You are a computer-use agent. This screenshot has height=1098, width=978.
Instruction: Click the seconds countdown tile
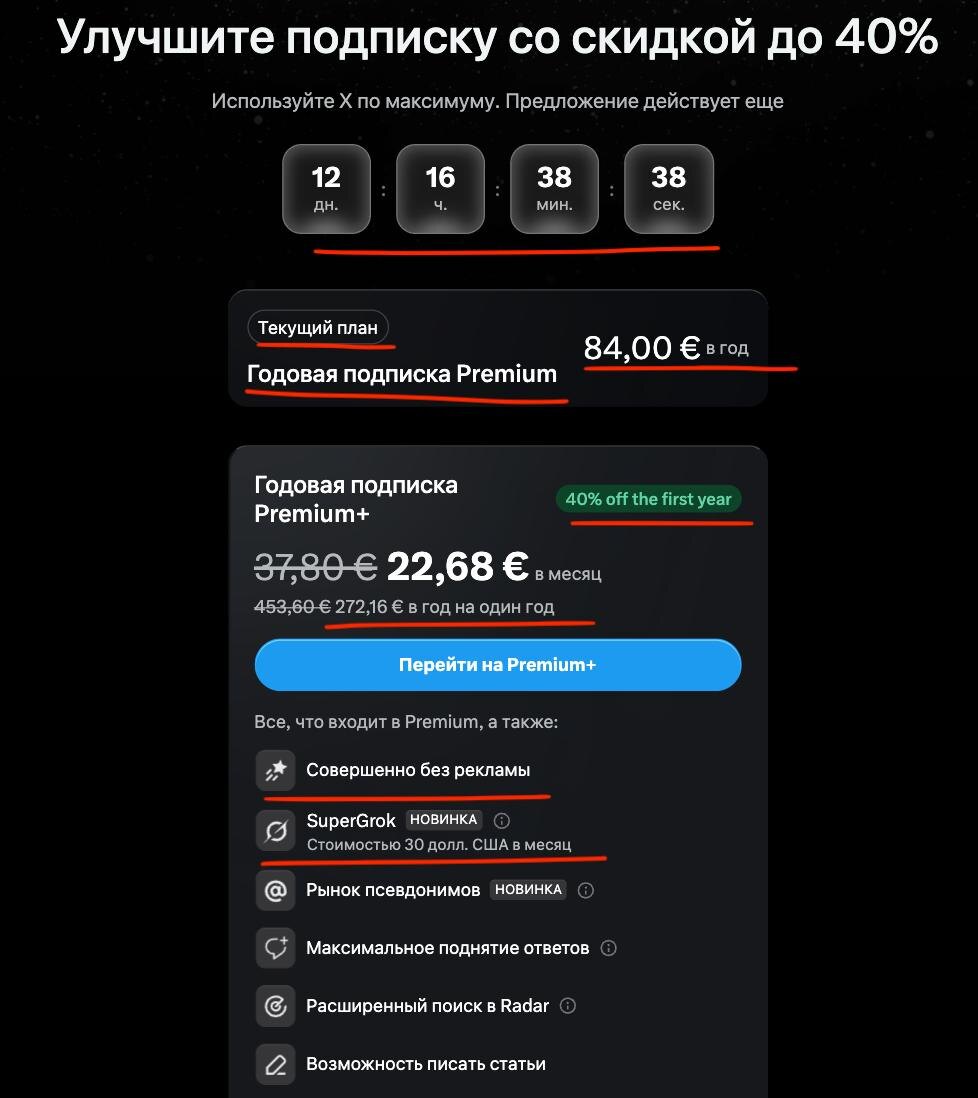[668, 188]
